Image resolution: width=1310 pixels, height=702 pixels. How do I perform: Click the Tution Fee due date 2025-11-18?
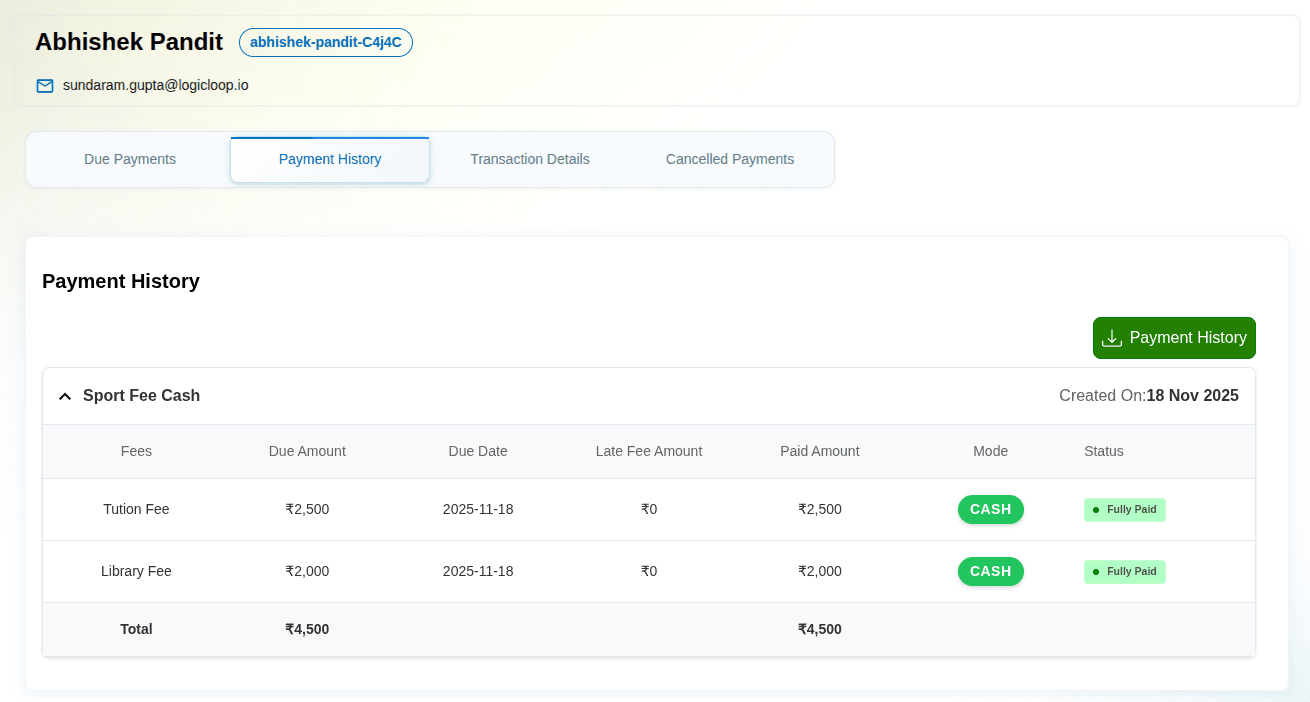tap(478, 509)
